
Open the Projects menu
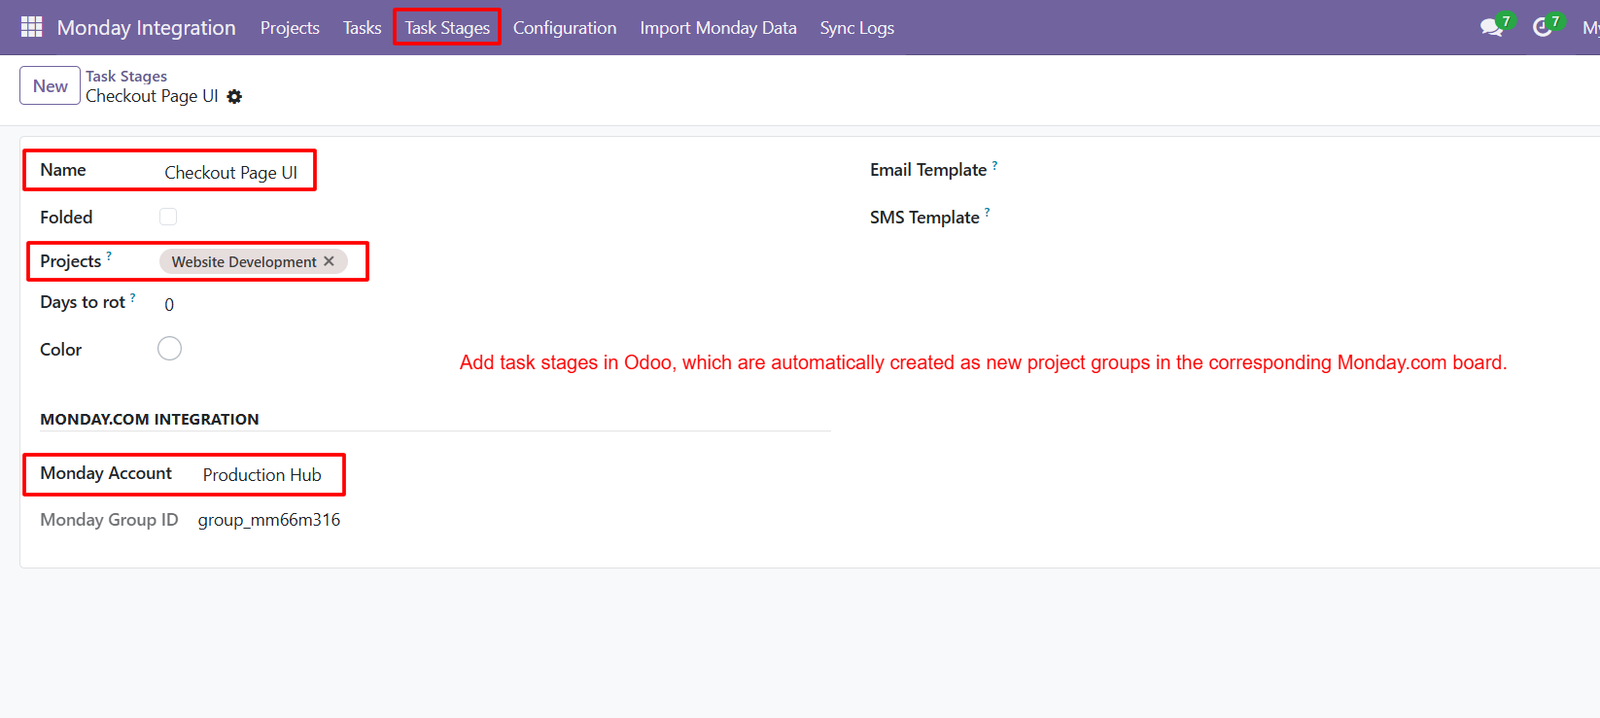pyautogui.click(x=290, y=28)
